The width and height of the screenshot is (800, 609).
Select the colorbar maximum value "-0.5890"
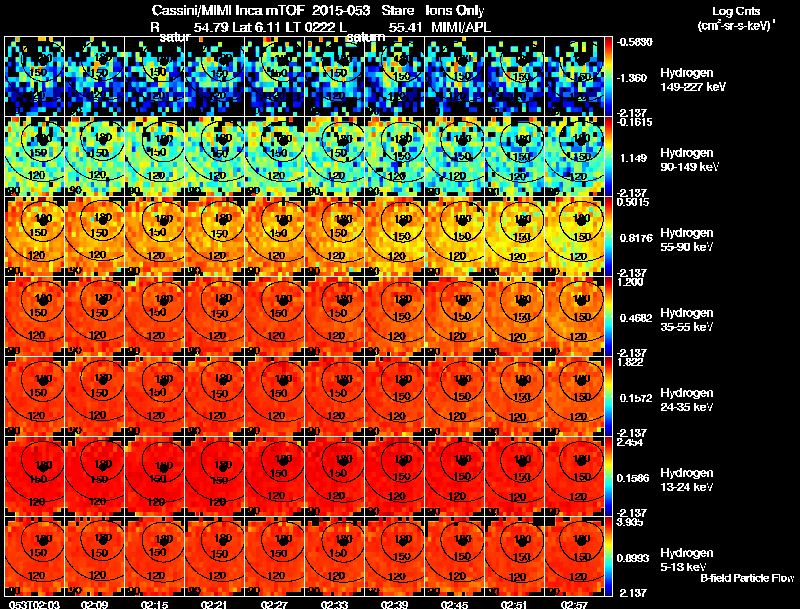pyautogui.click(x=635, y=42)
